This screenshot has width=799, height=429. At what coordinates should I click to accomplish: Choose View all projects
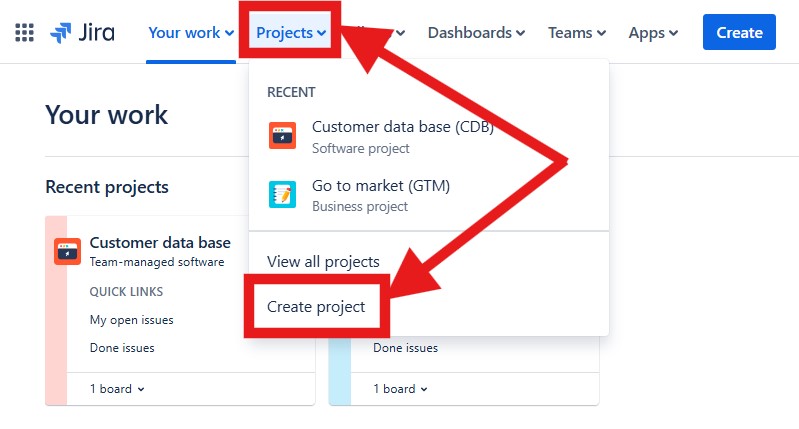coord(323,262)
